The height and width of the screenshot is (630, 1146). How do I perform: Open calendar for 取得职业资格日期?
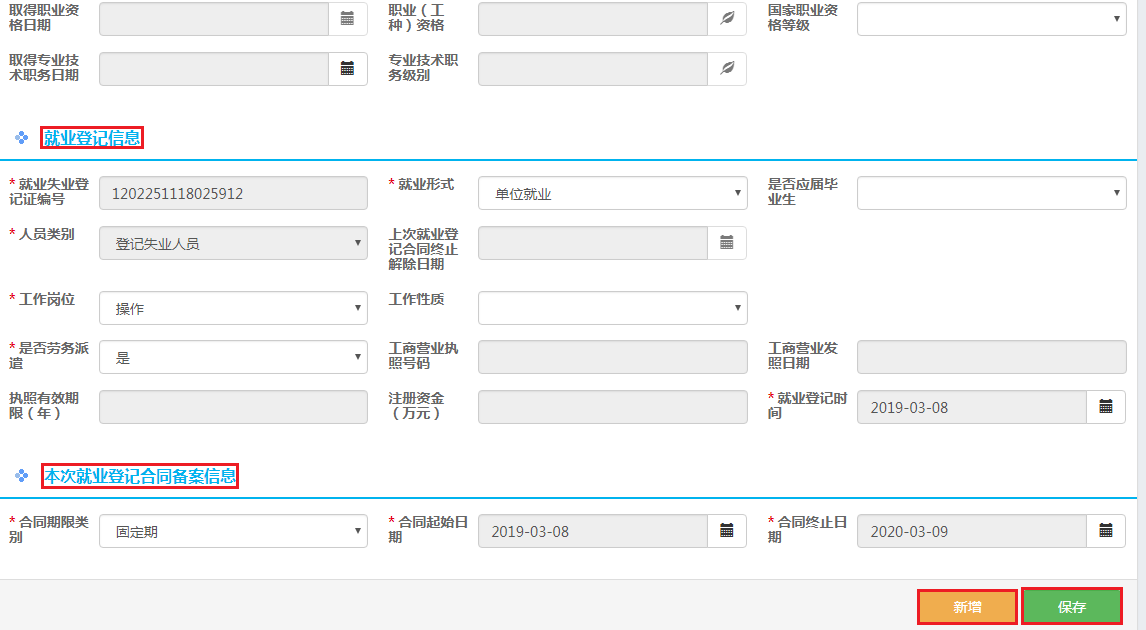[348, 19]
